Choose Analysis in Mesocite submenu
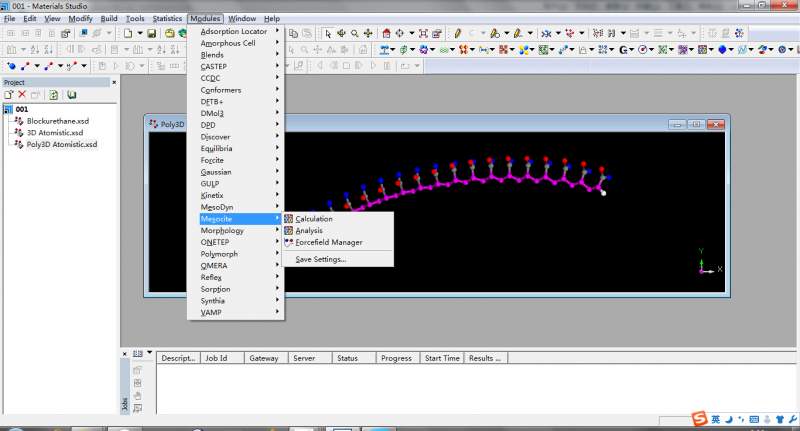Viewport: 800px width, 431px height. 338,231
